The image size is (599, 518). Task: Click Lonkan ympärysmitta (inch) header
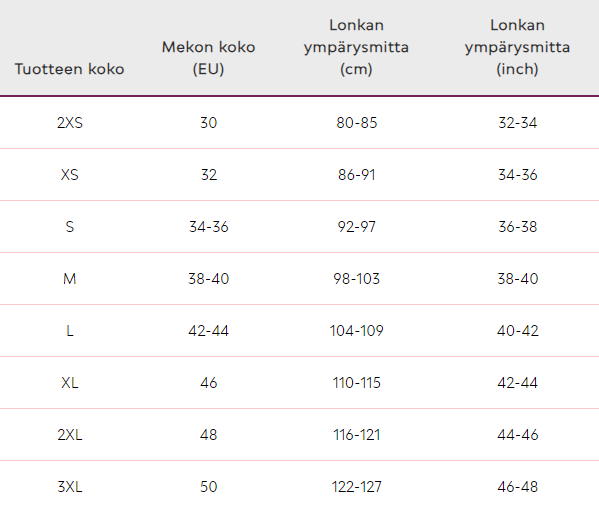517,47
